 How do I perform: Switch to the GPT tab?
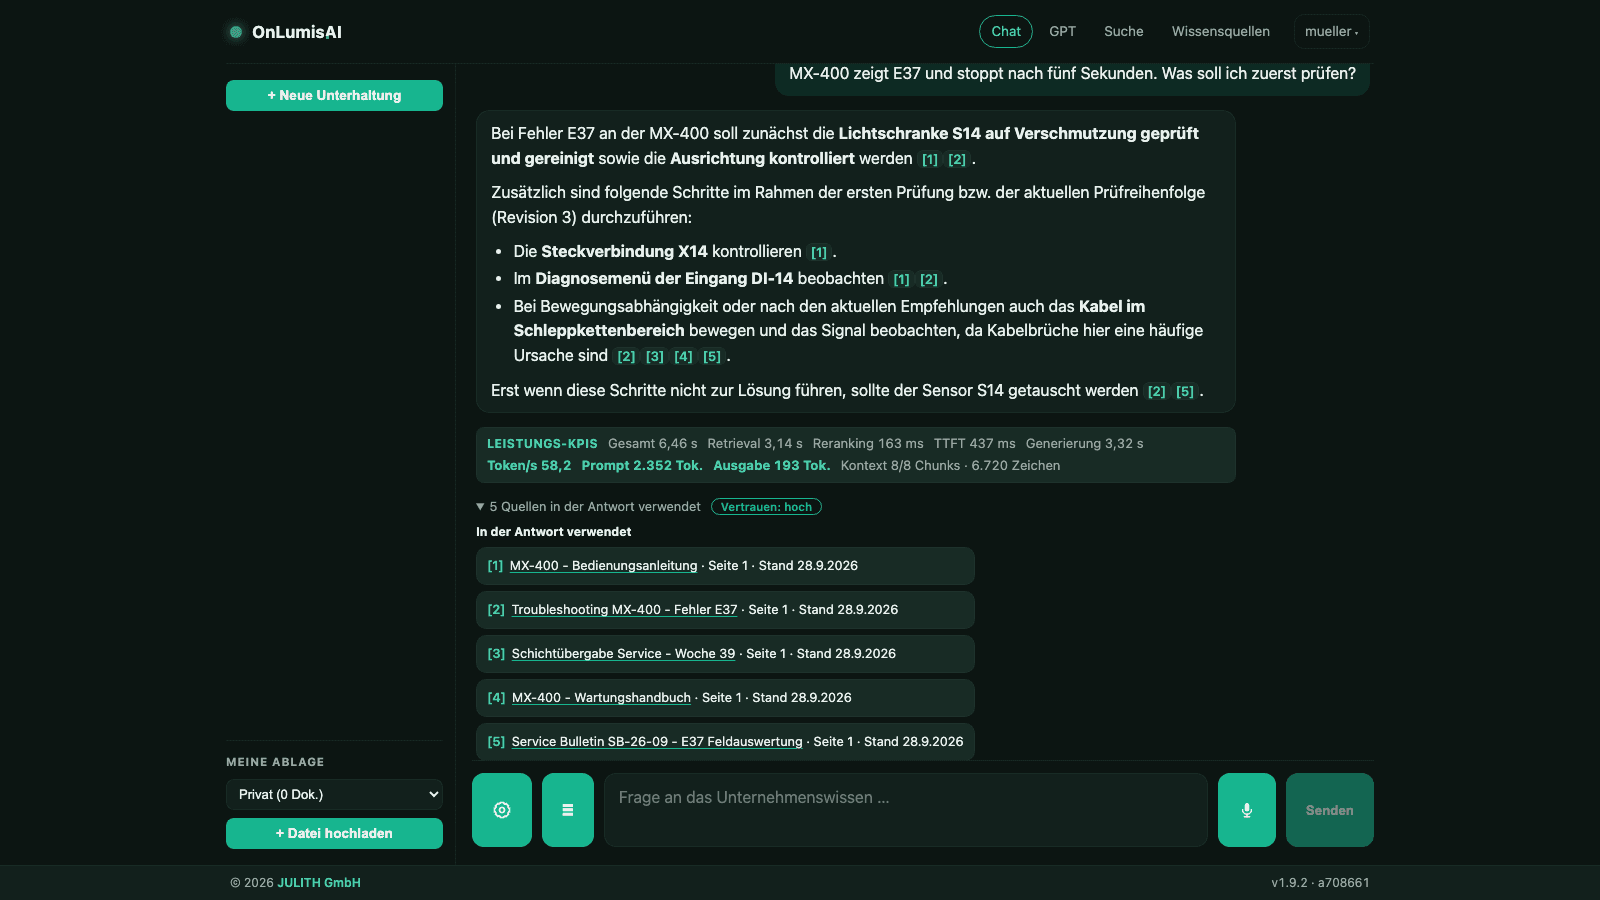coord(1063,31)
